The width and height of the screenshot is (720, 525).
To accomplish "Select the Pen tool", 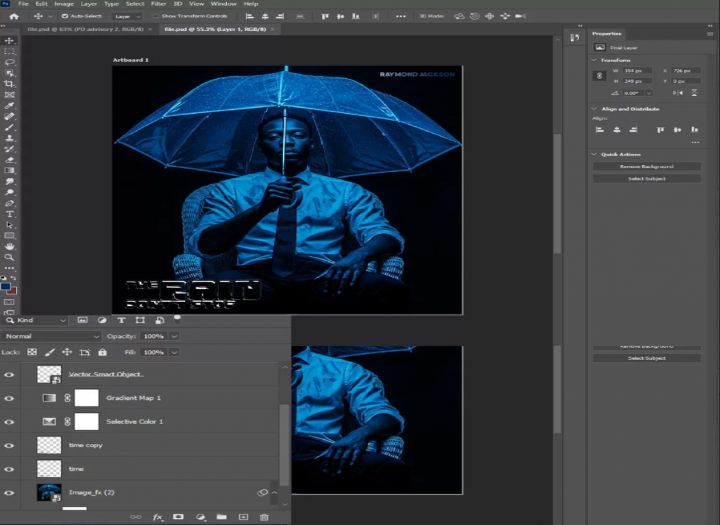I will pyautogui.click(x=9, y=203).
